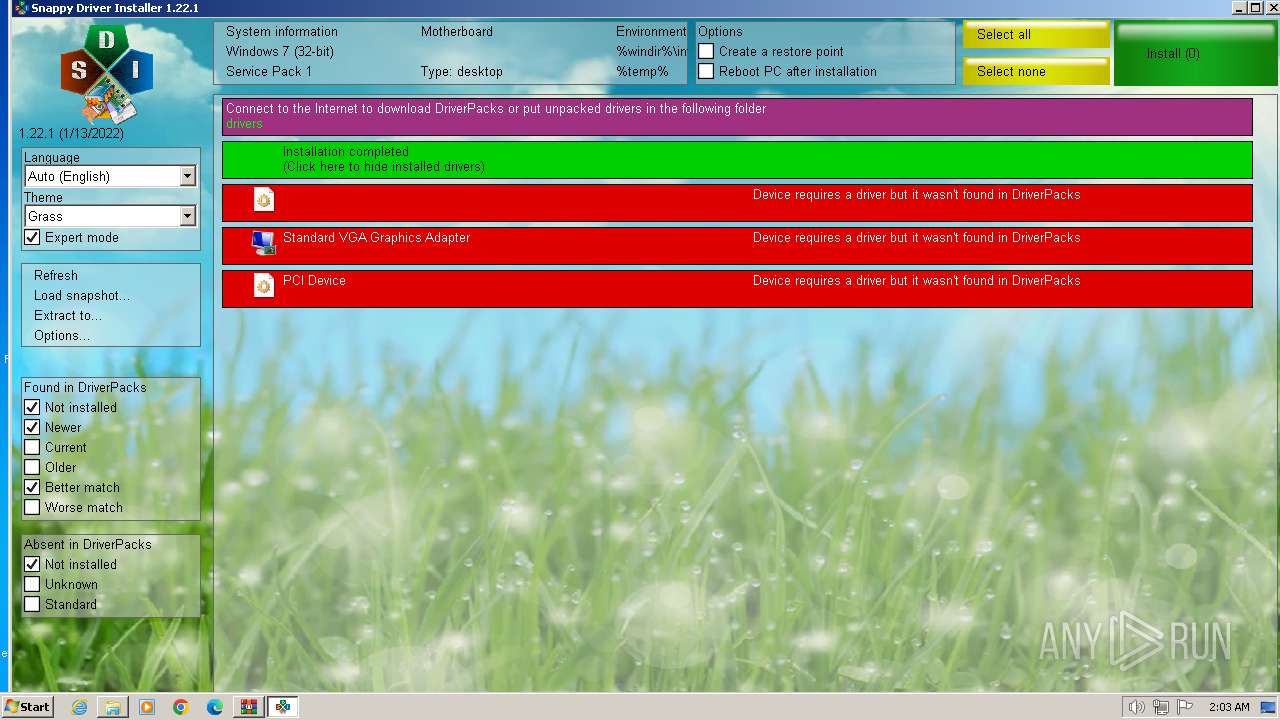Click the volume speaker tray icon
This screenshot has width=1280, height=720.
pyautogui.click(x=1136, y=707)
